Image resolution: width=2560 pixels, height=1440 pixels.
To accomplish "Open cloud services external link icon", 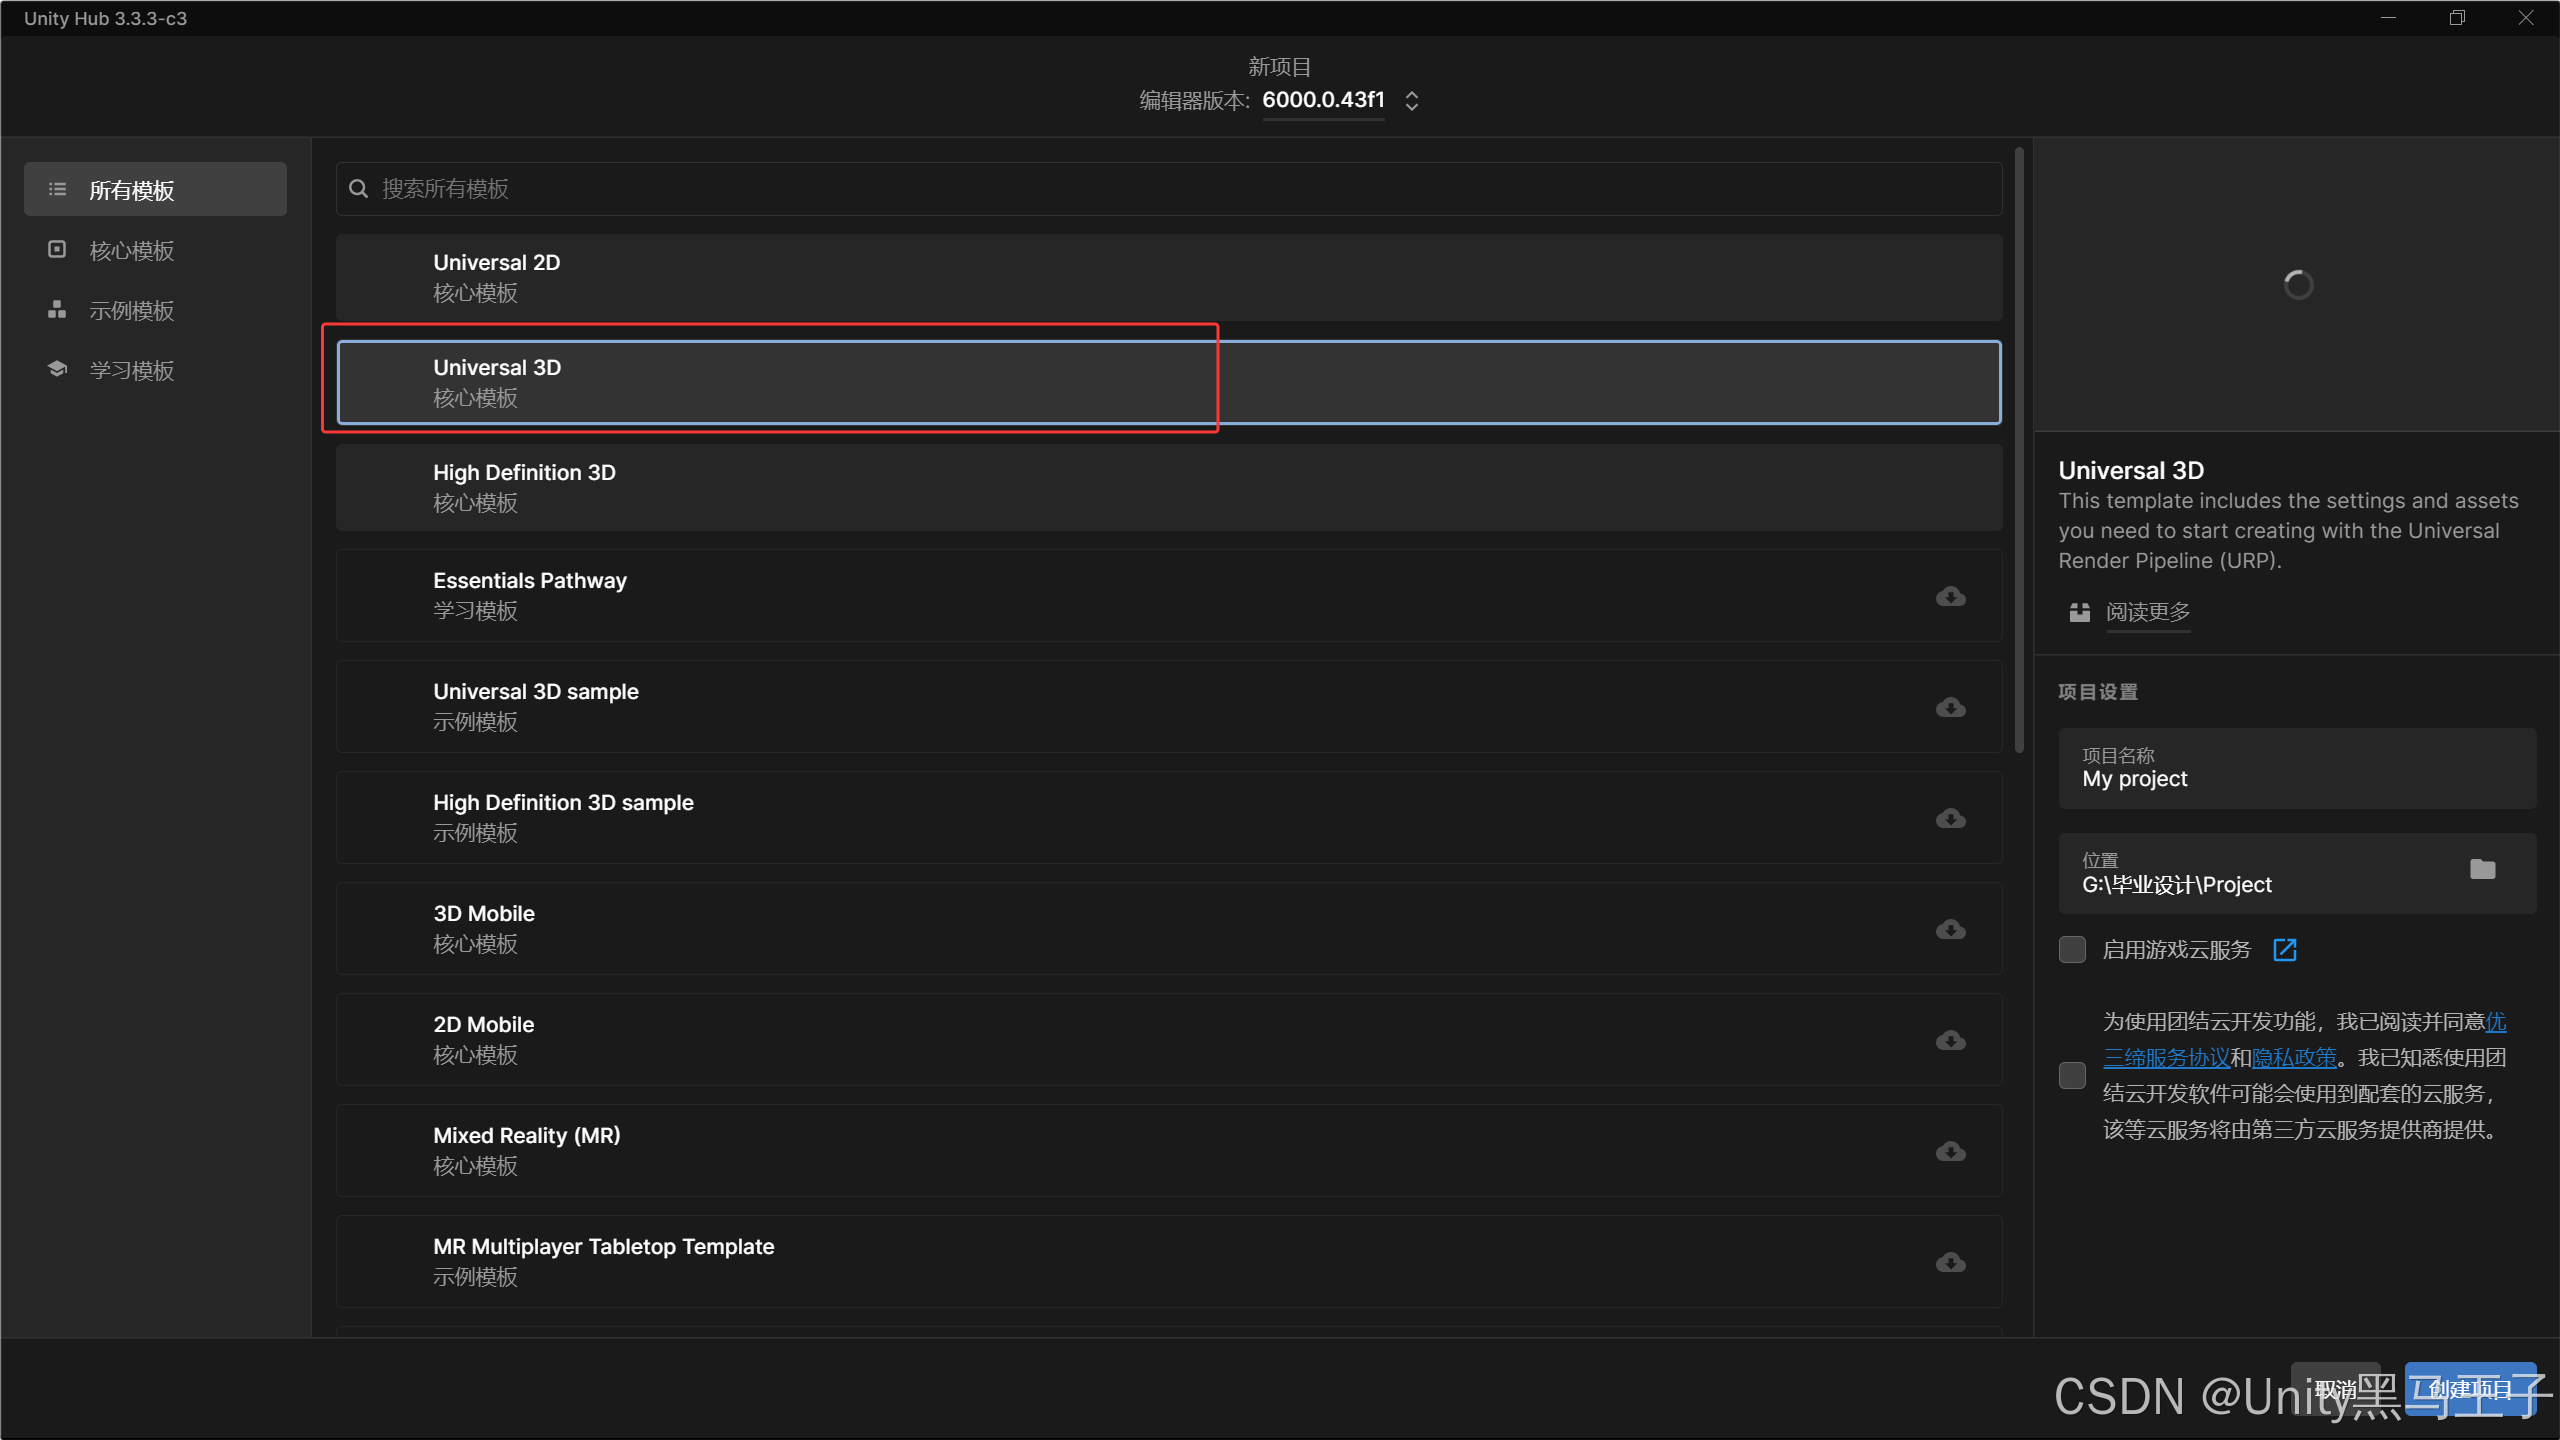I will point(2285,950).
